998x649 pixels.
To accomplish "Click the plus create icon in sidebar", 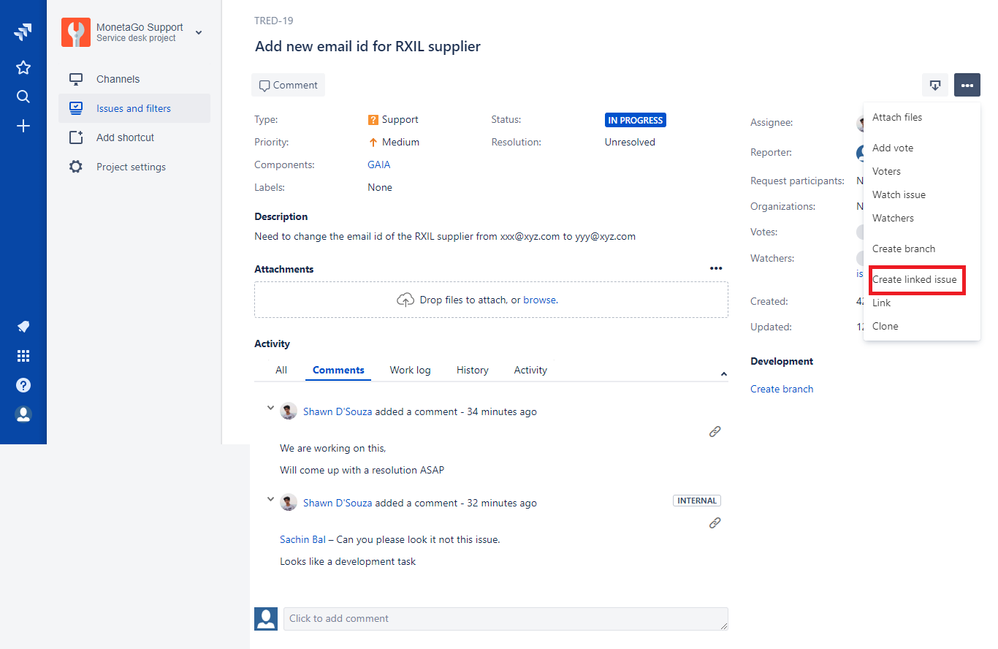I will [x=23, y=126].
